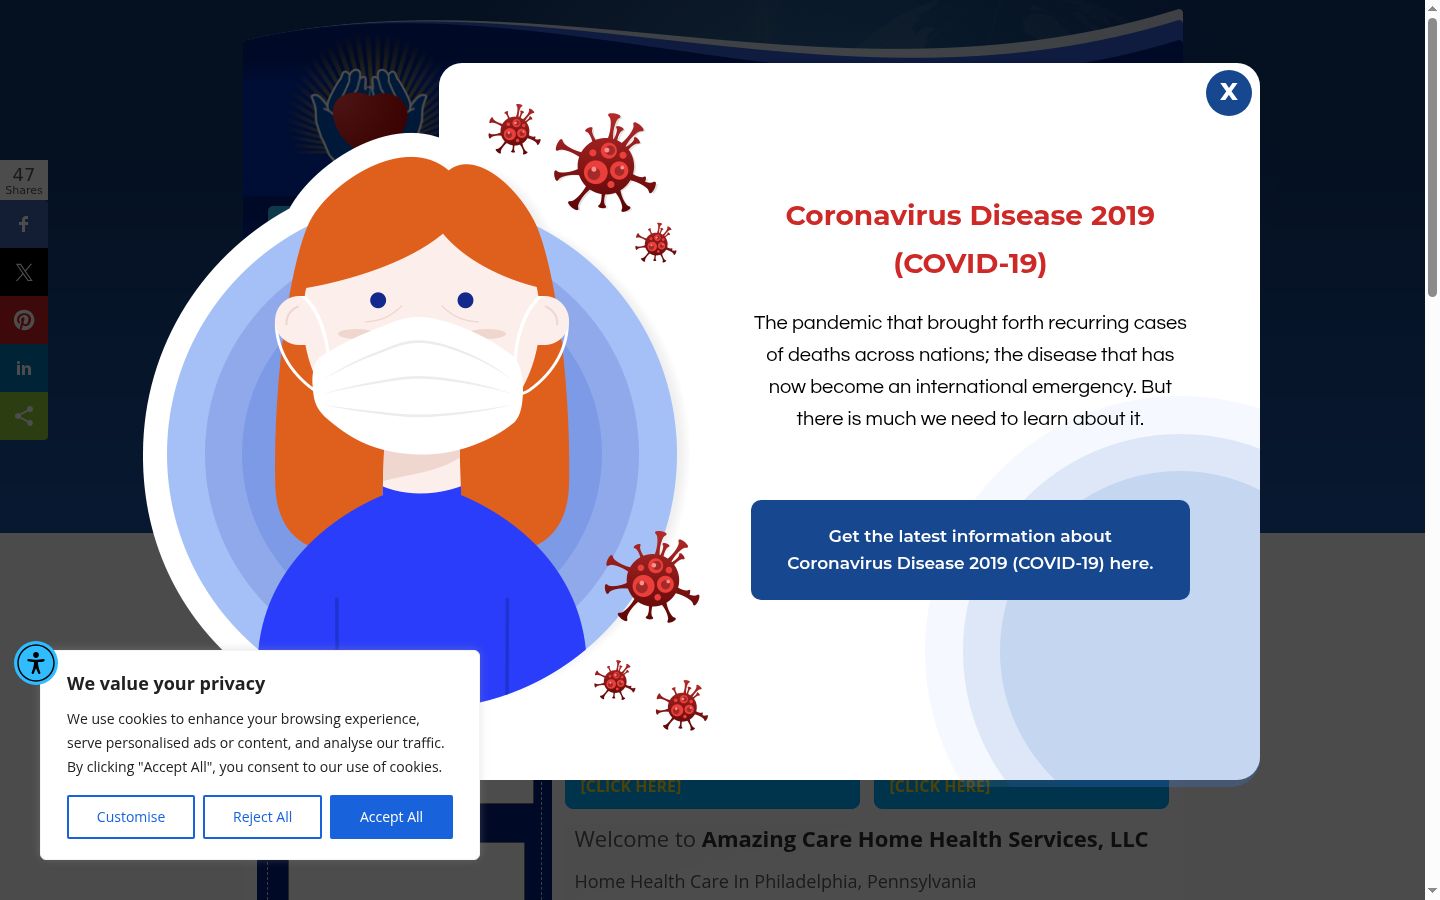Share page on LinkedIn
Screen dimensions: 1440x900
tap(24, 368)
